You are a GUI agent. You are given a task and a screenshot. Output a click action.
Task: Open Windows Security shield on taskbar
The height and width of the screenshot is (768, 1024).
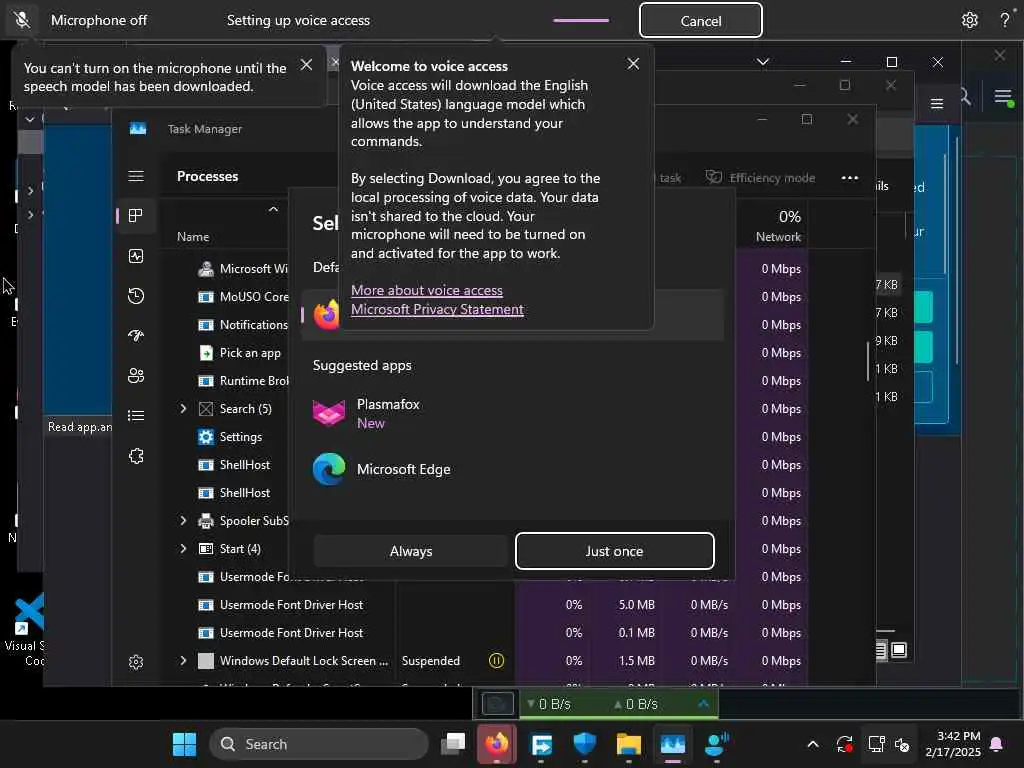(584, 744)
